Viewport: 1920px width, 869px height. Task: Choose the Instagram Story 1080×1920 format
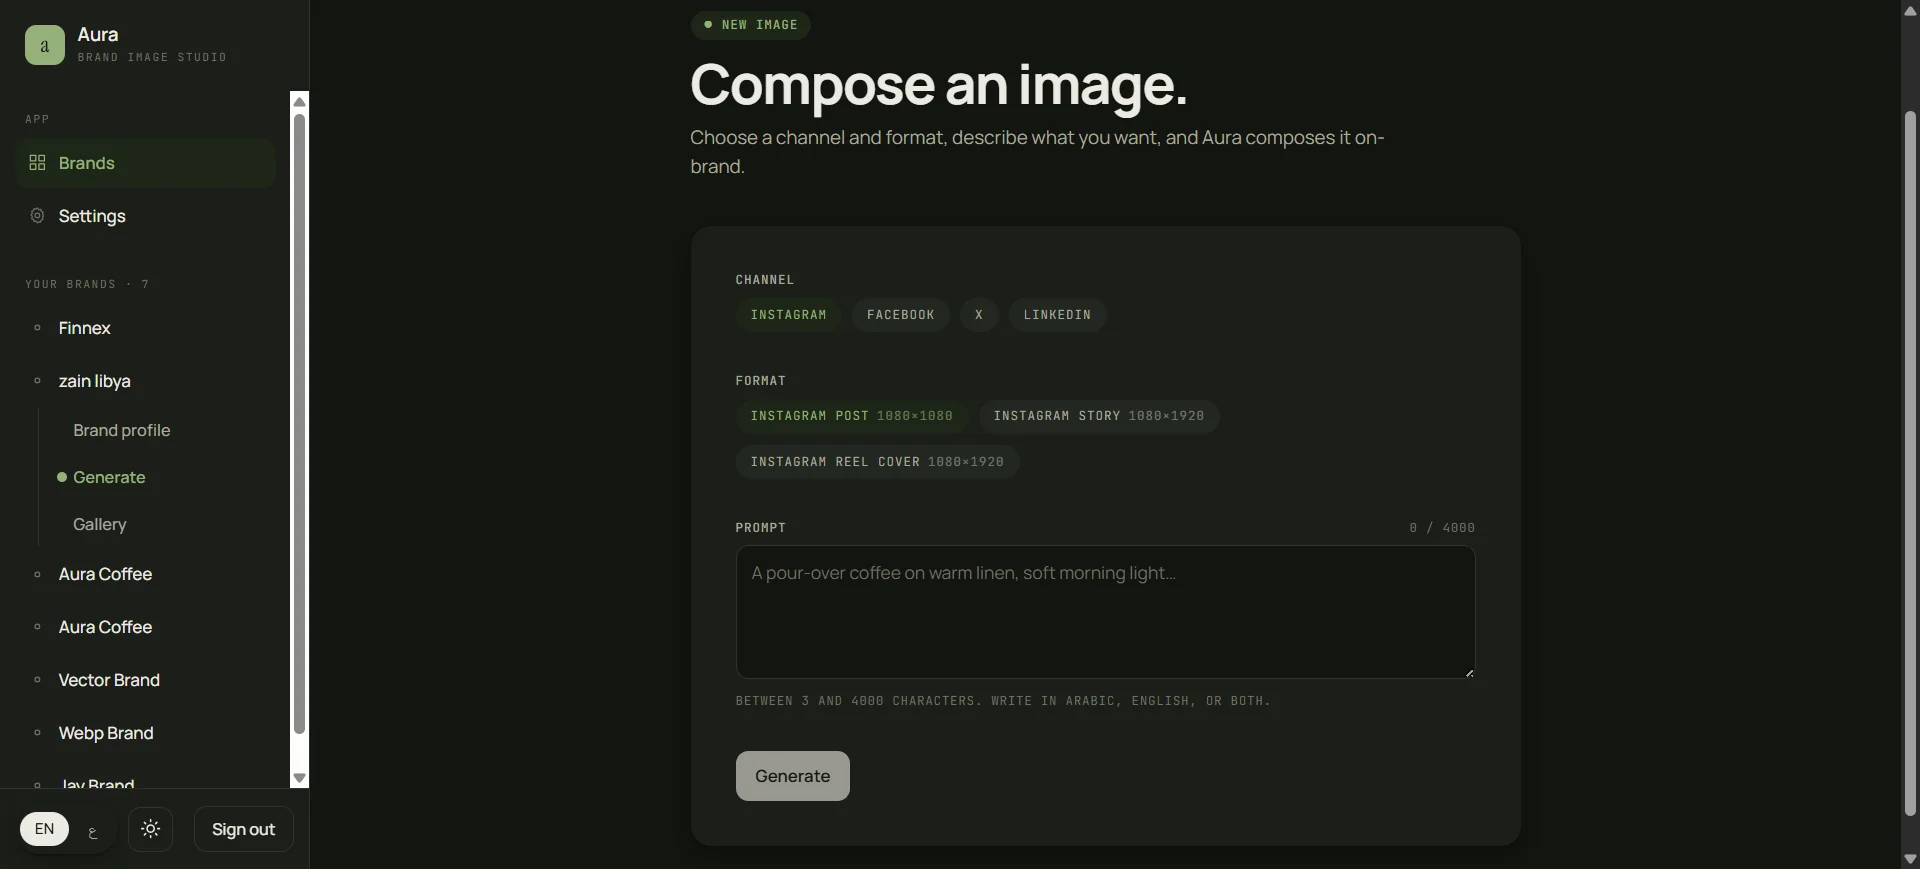click(1099, 416)
